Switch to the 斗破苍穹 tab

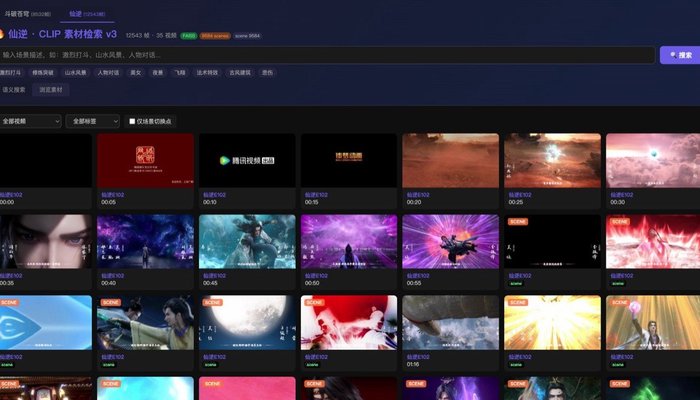coord(27,14)
